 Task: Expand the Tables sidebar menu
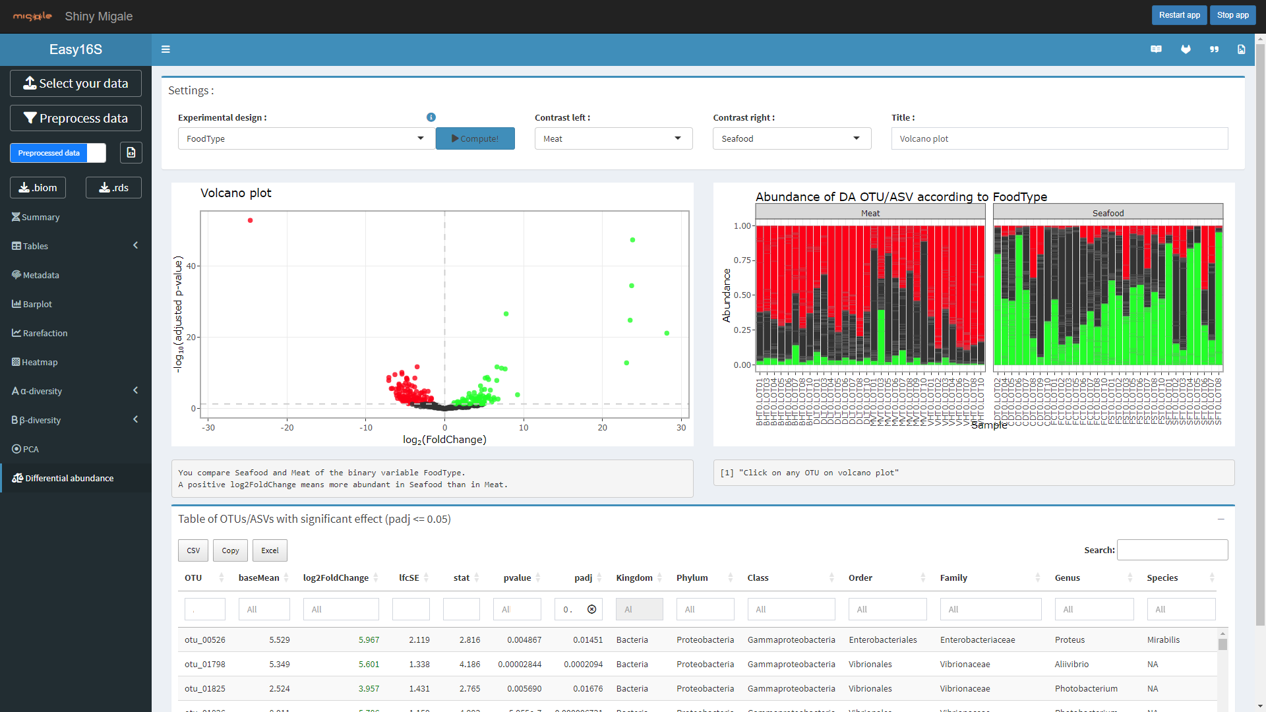(75, 246)
